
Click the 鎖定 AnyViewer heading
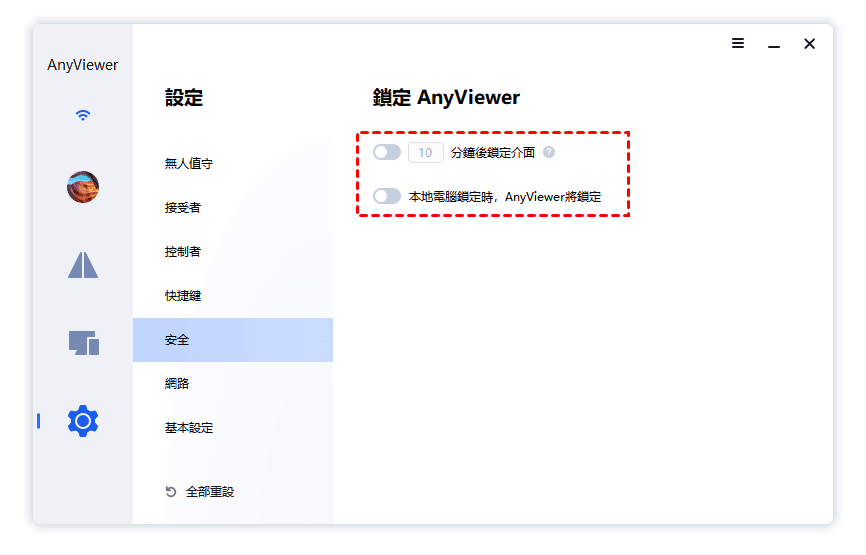(x=446, y=98)
